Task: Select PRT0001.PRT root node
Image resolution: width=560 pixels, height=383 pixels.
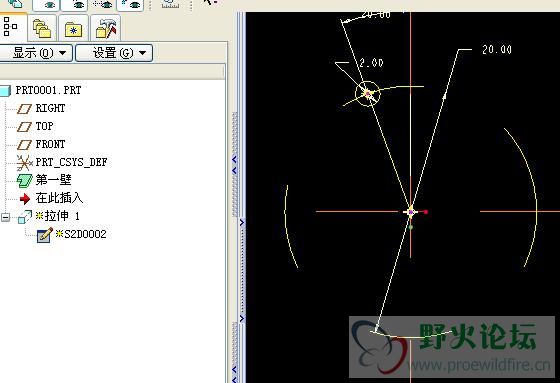Action: point(48,90)
